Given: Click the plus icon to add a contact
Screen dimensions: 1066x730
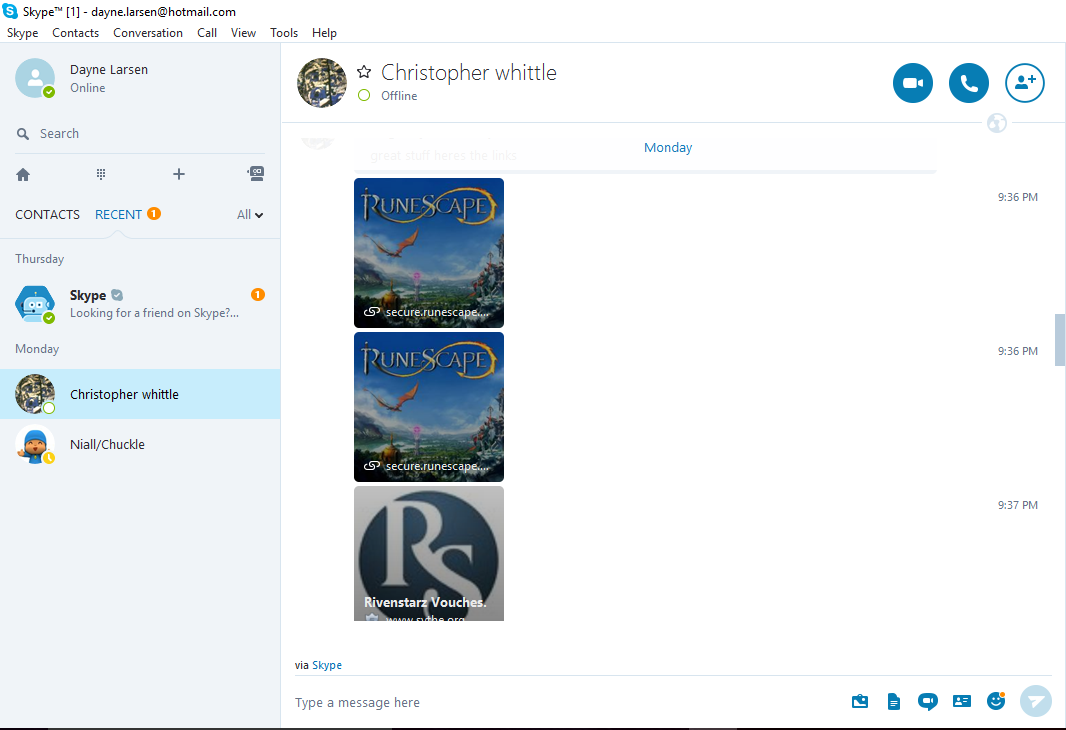Looking at the screenshot, I should (179, 174).
